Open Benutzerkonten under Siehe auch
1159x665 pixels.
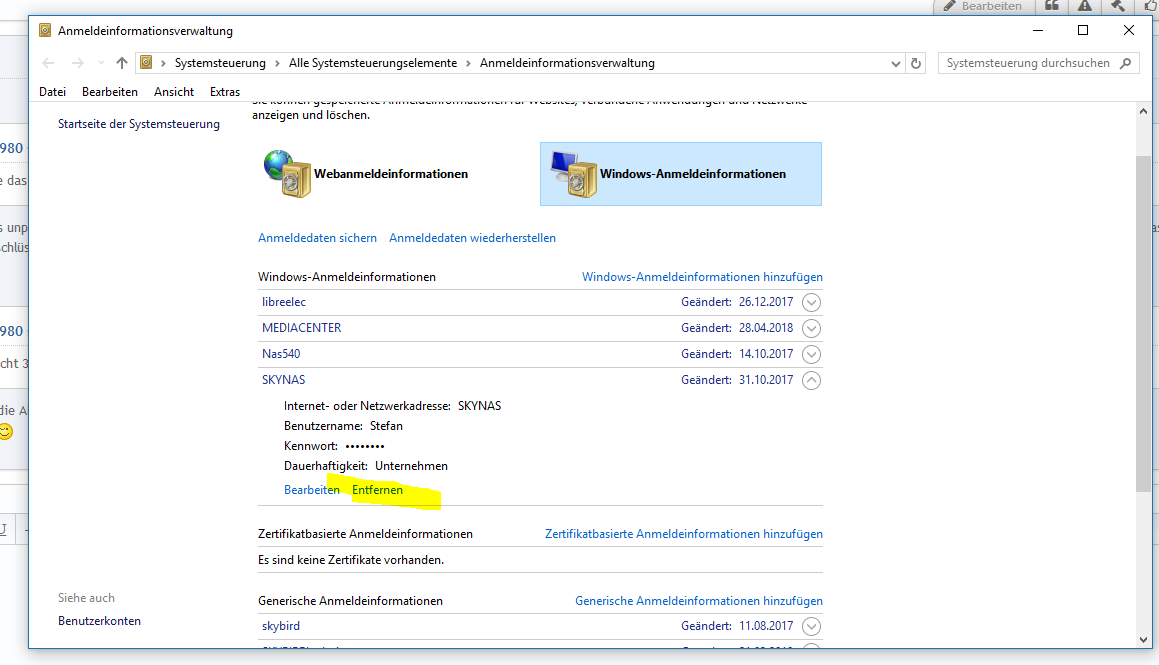99,621
